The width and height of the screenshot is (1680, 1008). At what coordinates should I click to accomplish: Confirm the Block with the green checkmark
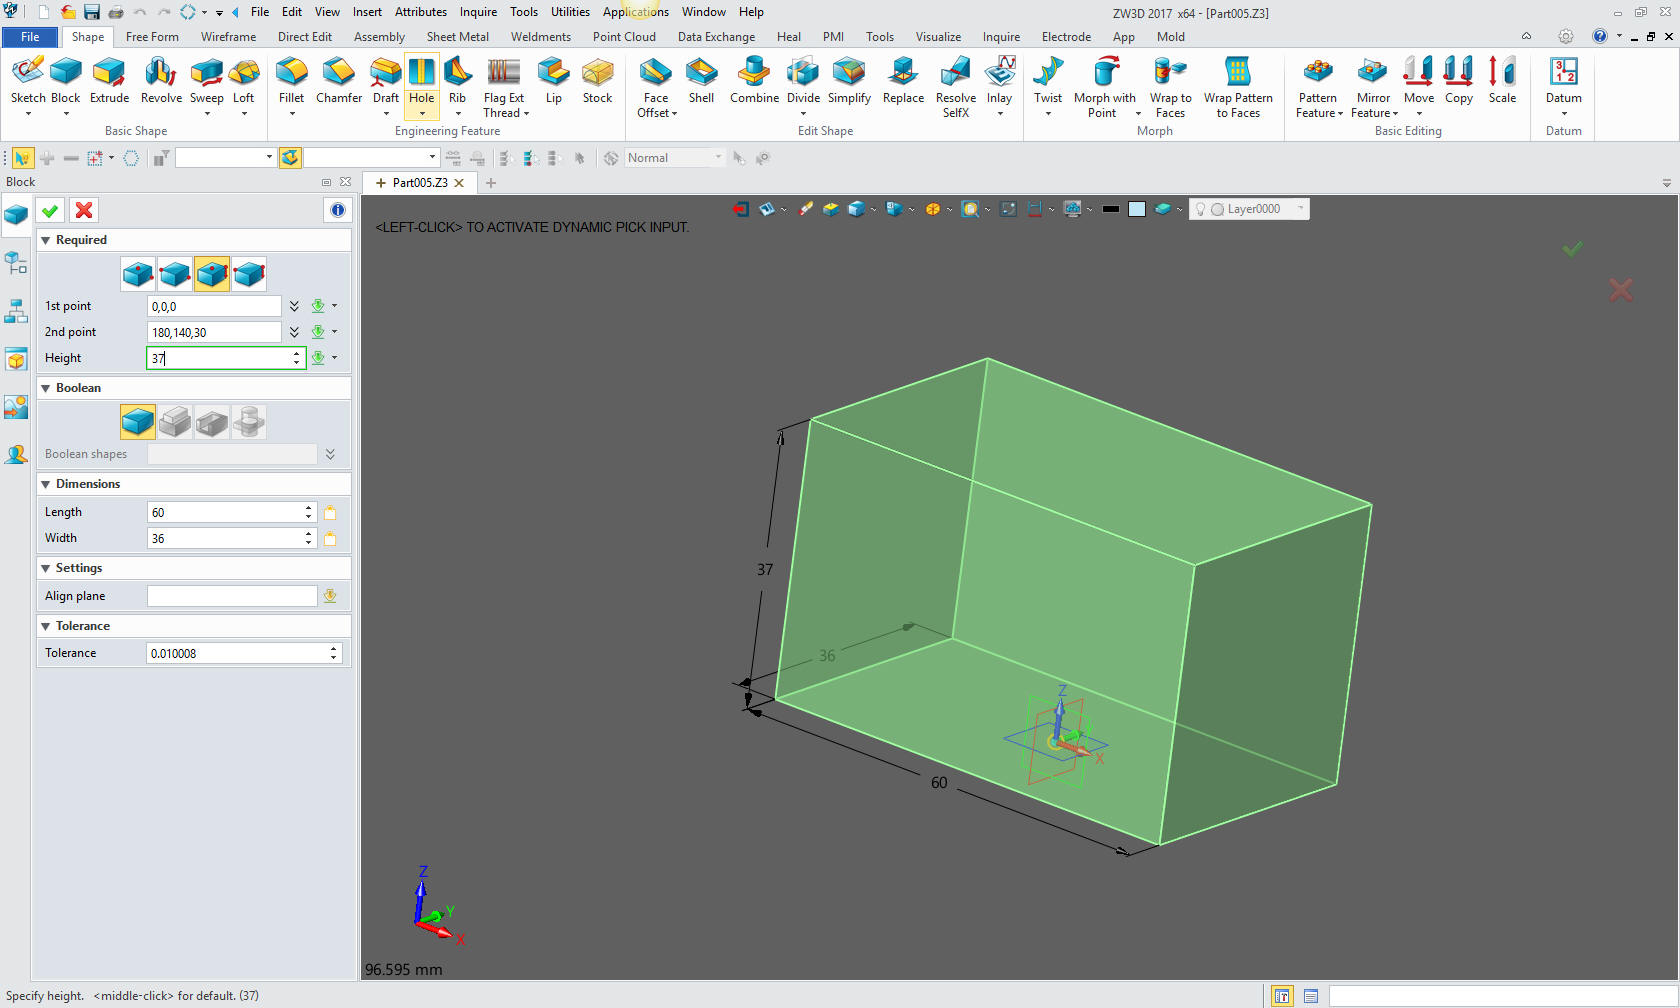(50, 210)
